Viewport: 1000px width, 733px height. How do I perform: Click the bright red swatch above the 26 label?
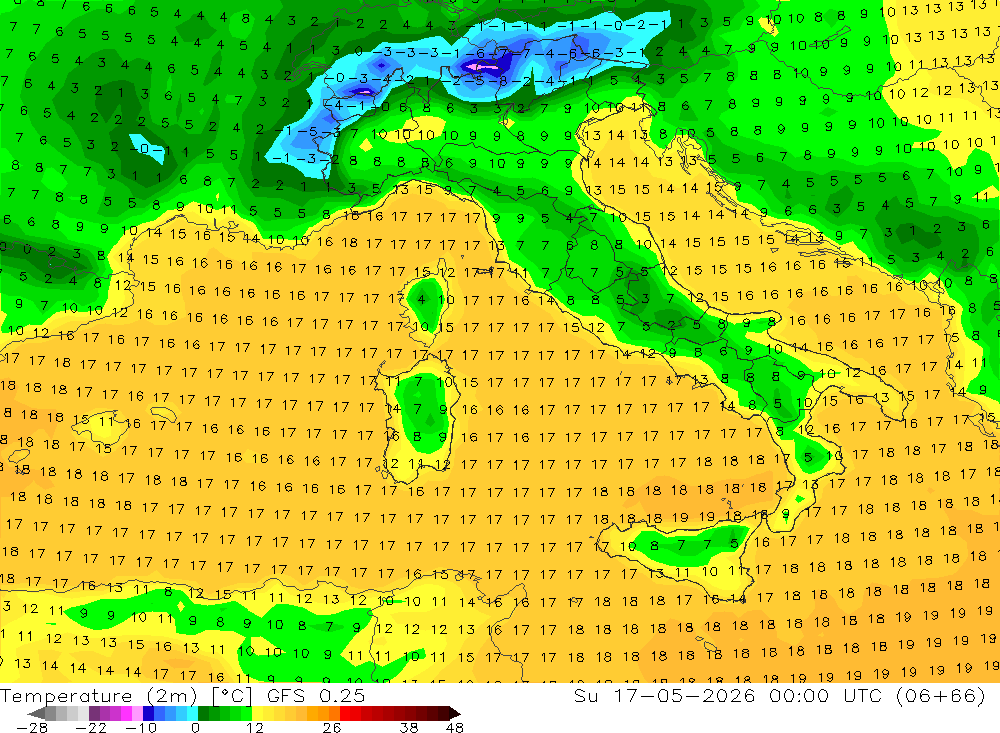pyautogui.click(x=345, y=713)
